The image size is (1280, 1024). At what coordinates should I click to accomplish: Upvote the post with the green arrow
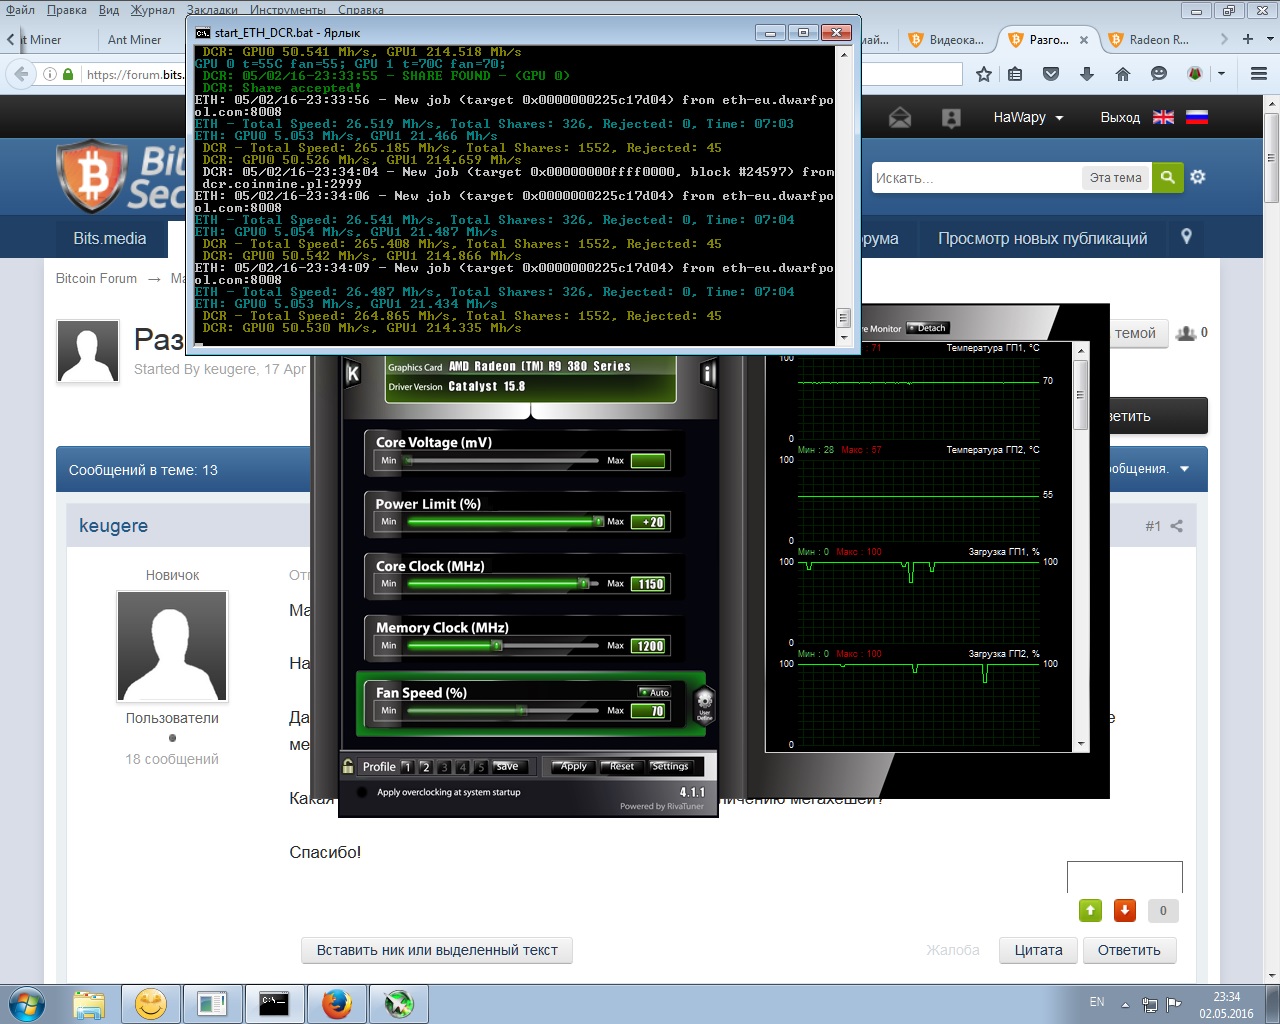(1090, 910)
